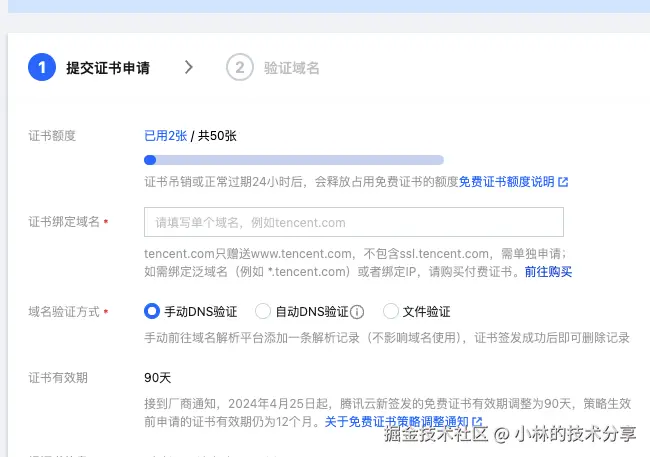The height and width of the screenshot is (457, 650).
Task: Click step 1 circle for 提交证书申请
Action: pos(42,67)
